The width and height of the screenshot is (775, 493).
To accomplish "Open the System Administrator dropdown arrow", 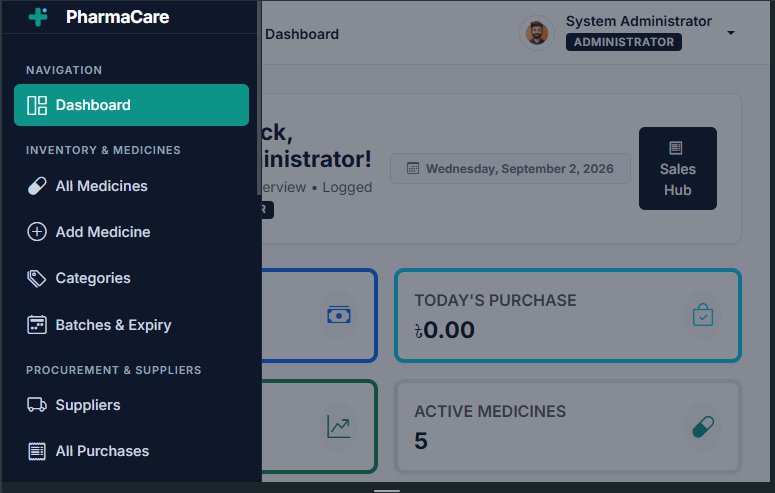I will (x=731, y=33).
